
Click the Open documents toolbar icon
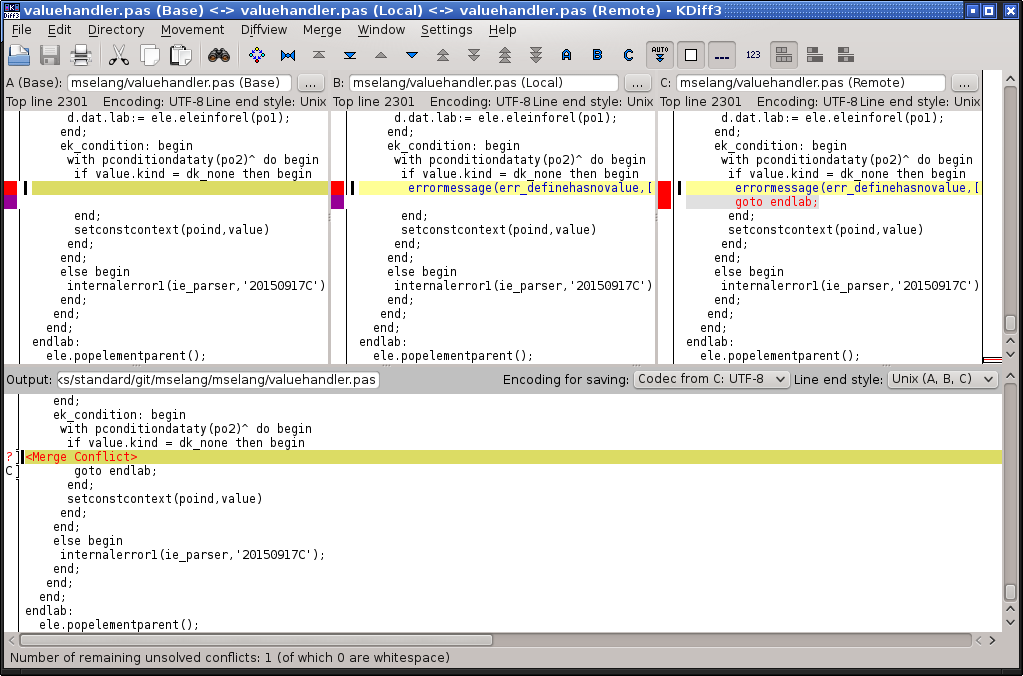coord(19,55)
